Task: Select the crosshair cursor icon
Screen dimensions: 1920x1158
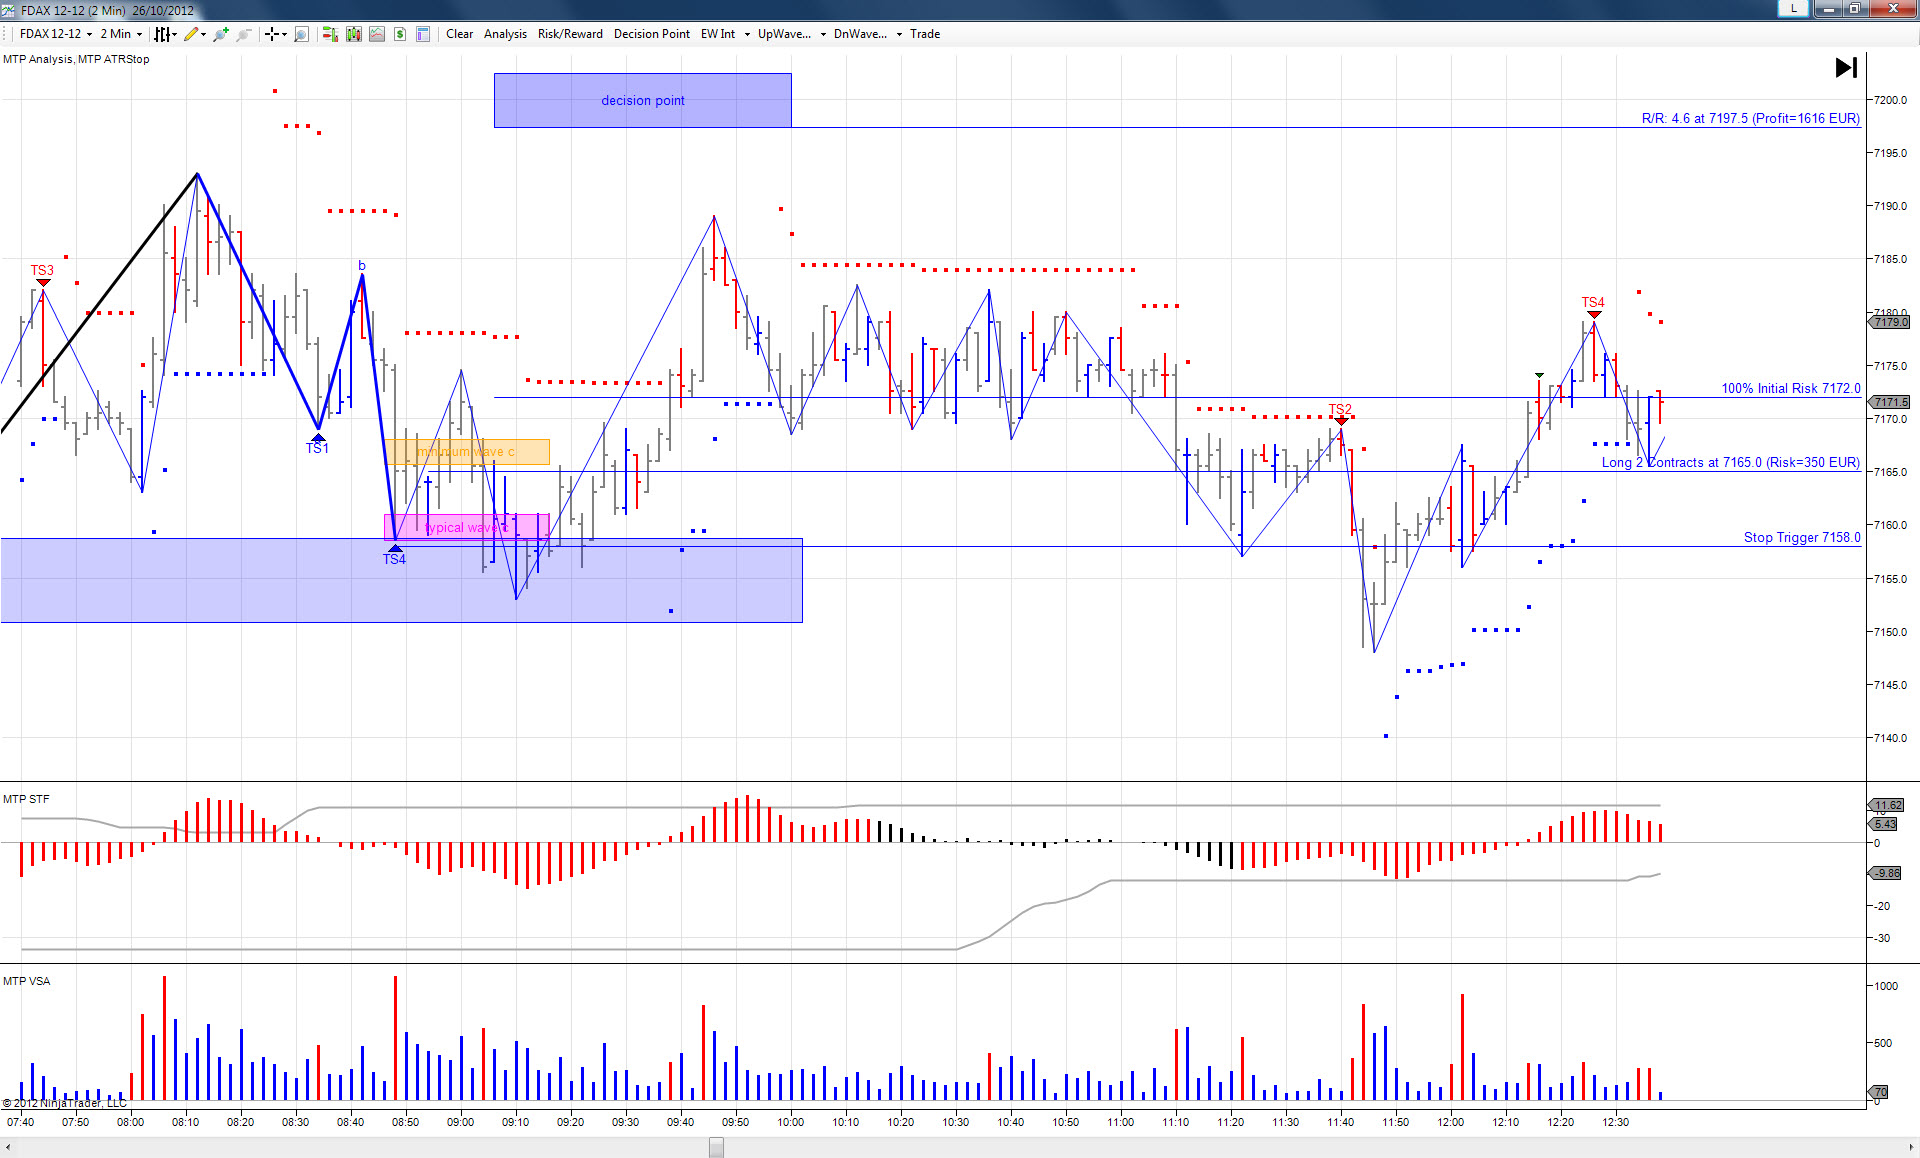Action: click(x=271, y=34)
